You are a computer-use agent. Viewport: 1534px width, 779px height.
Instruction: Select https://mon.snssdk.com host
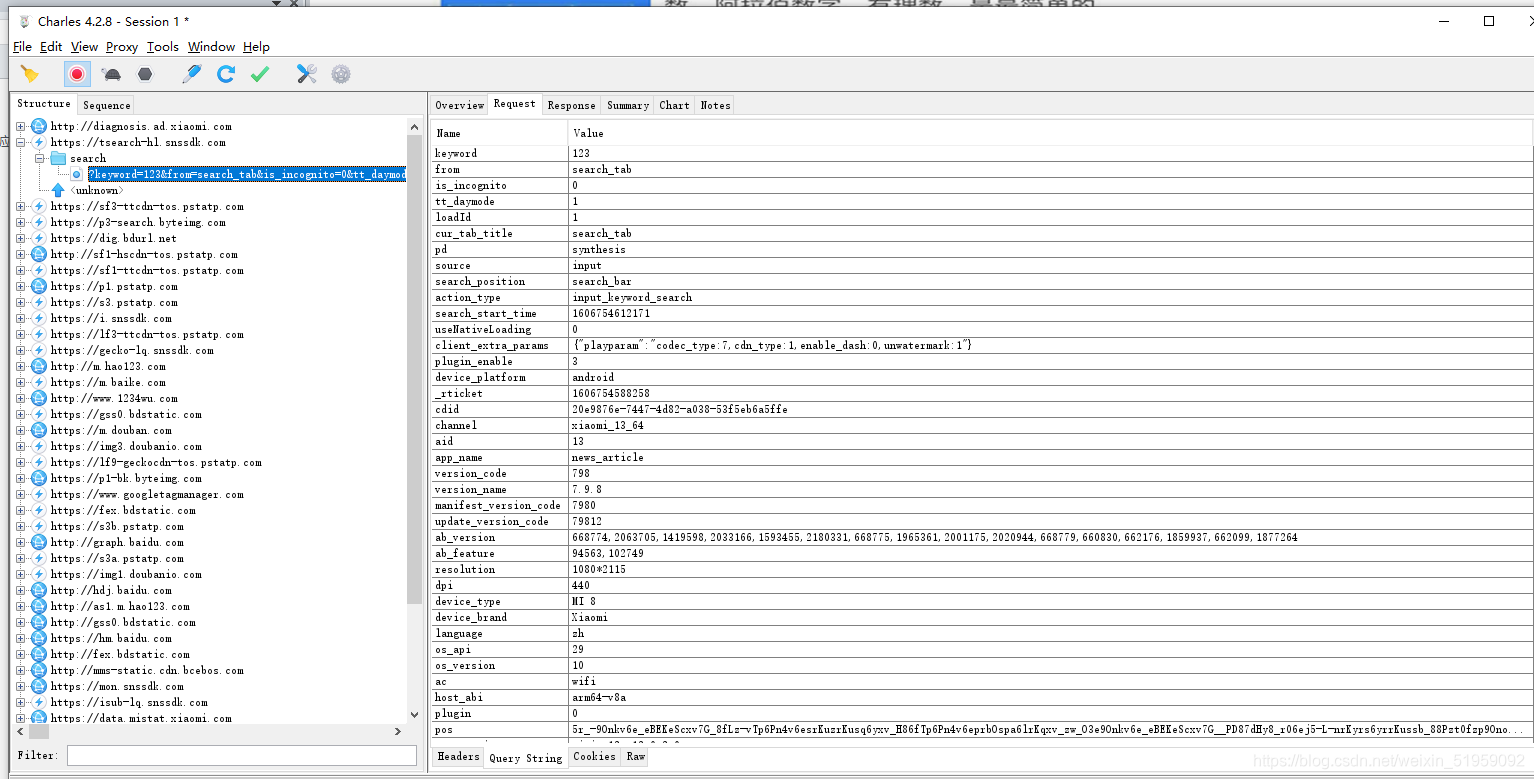click(x=117, y=686)
